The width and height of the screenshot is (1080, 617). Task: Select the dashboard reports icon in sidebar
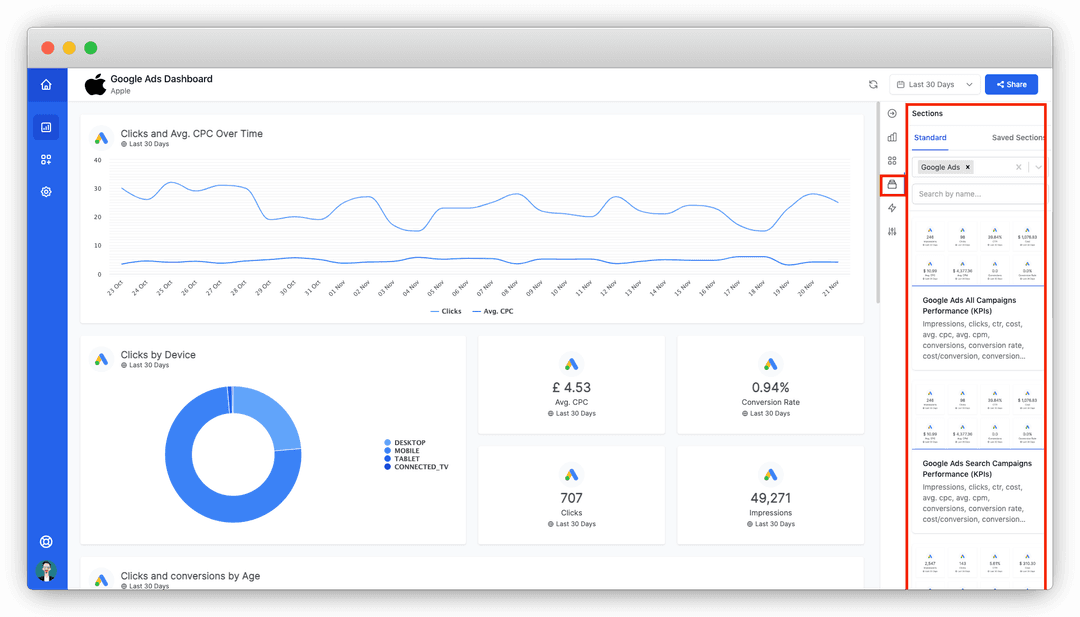click(46, 127)
